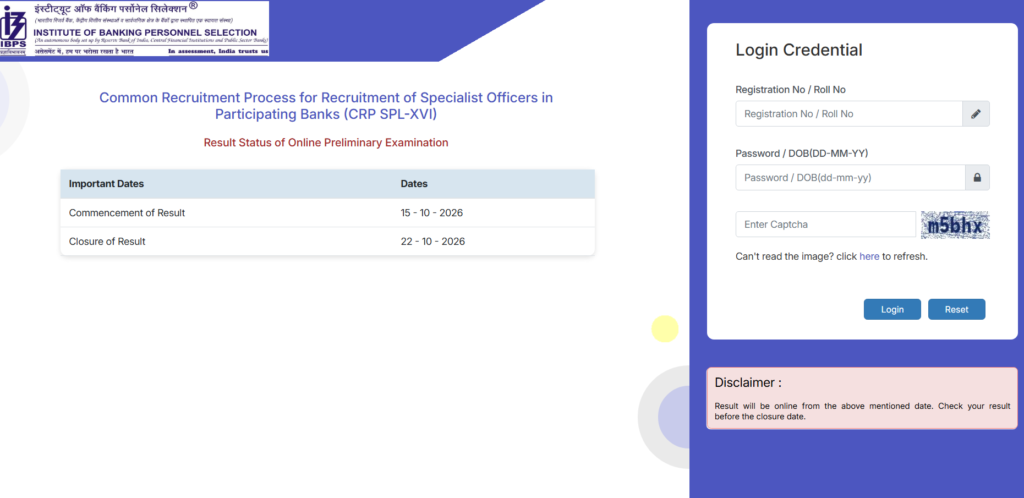Focus the Enter Captcha text box
This screenshot has width=1024, height=498.
tap(825, 225)
